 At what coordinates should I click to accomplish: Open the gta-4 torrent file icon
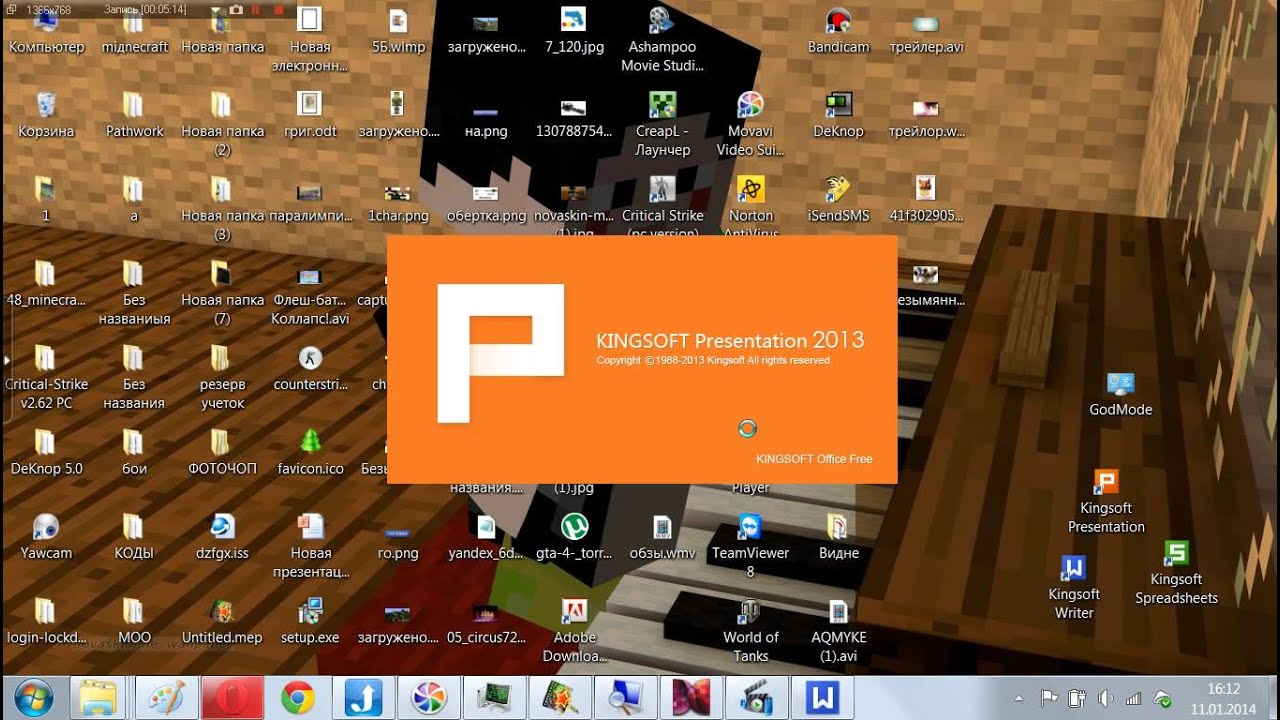pos(574,538)
